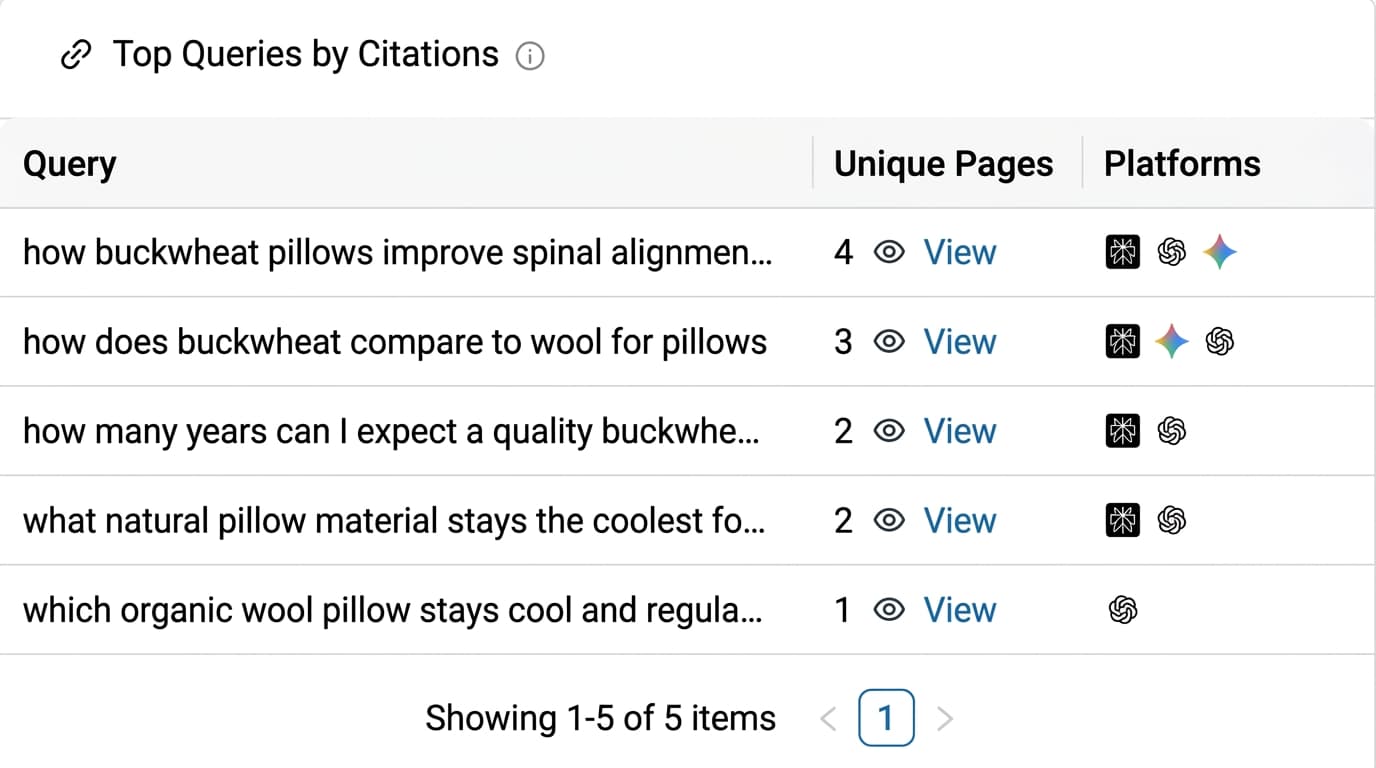The width and height of the screenshot is (1376, 768).
Task: Go to the previous page arrow
Action: [828, 718]
